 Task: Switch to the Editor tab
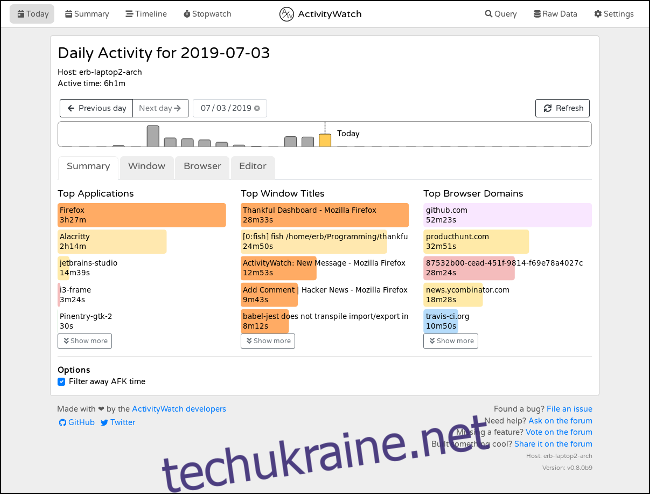pos(253,166)
